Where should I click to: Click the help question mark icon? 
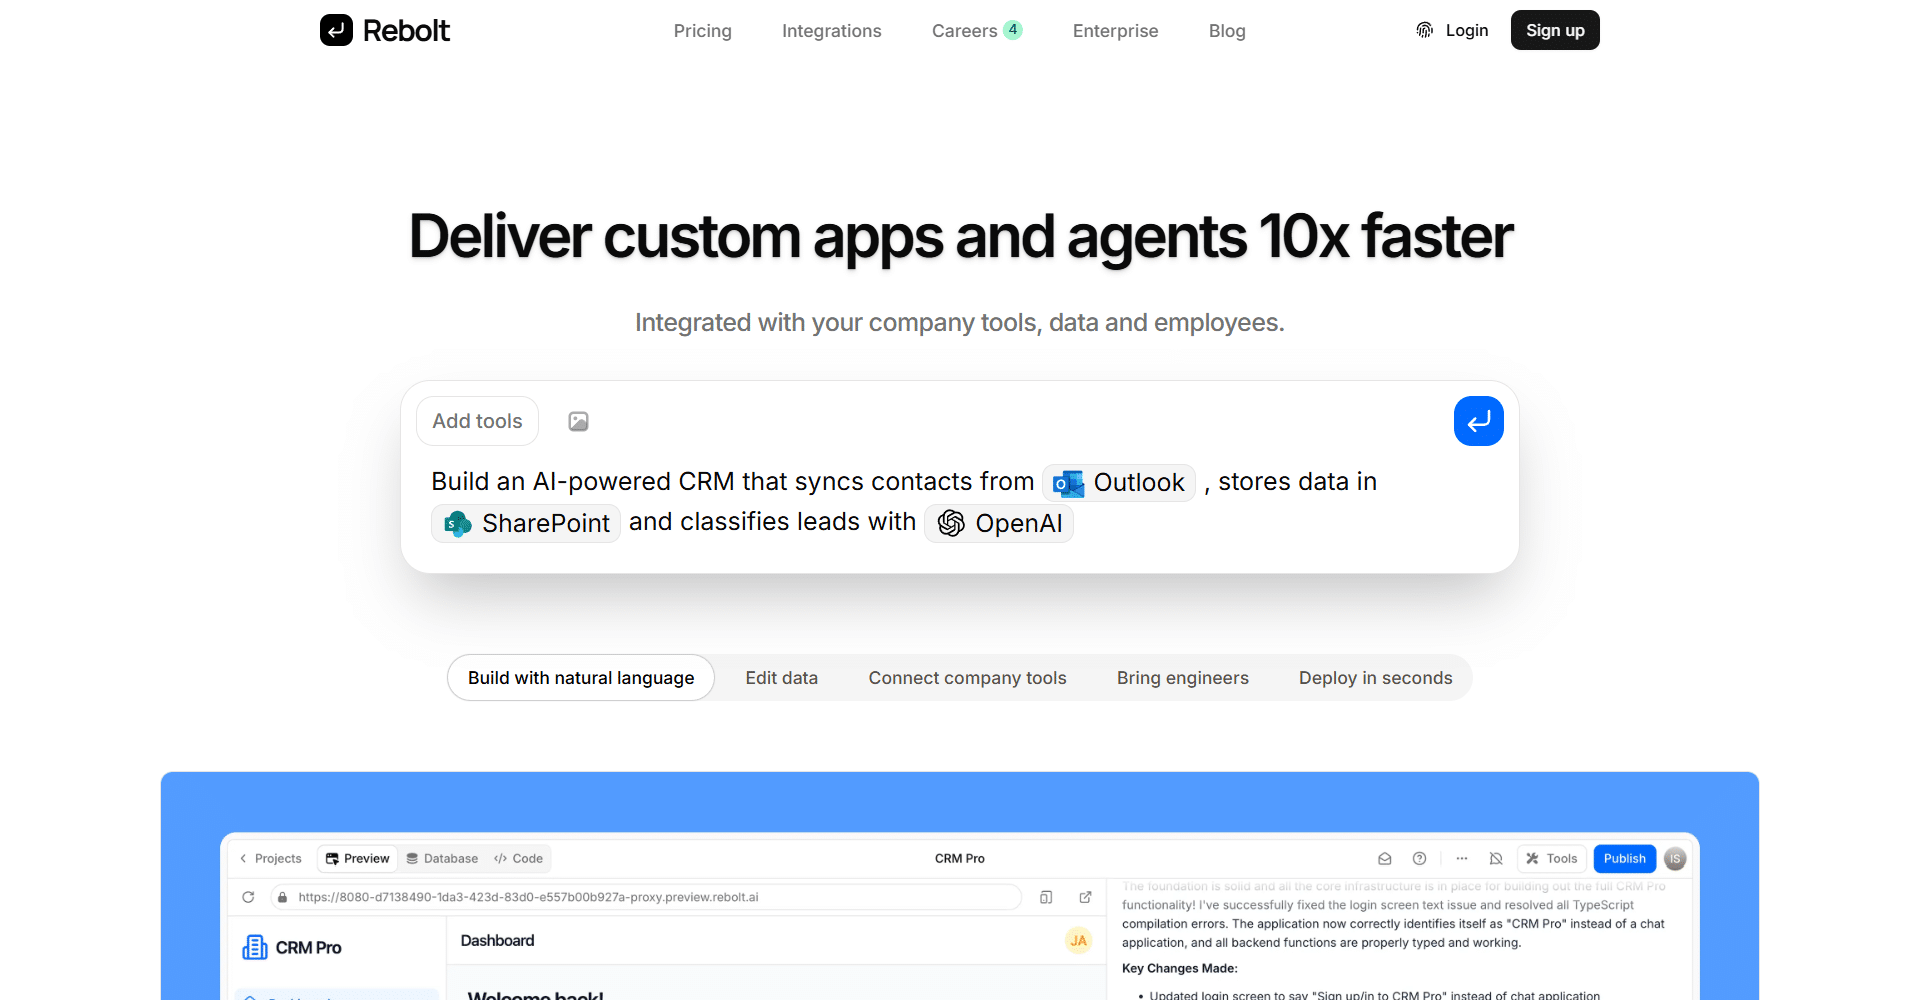click(1419, 858)
